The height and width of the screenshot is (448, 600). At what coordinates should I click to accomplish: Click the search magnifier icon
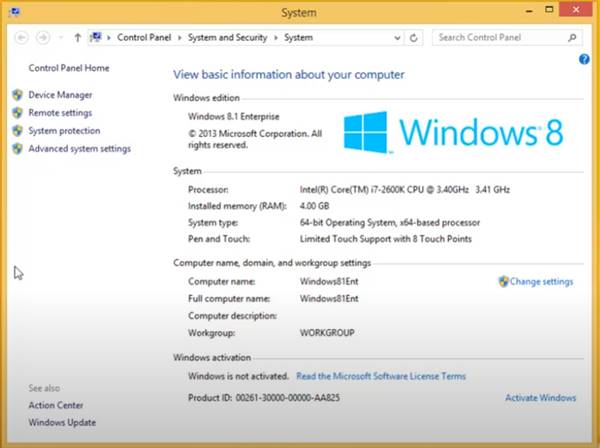tap(572, 37)
